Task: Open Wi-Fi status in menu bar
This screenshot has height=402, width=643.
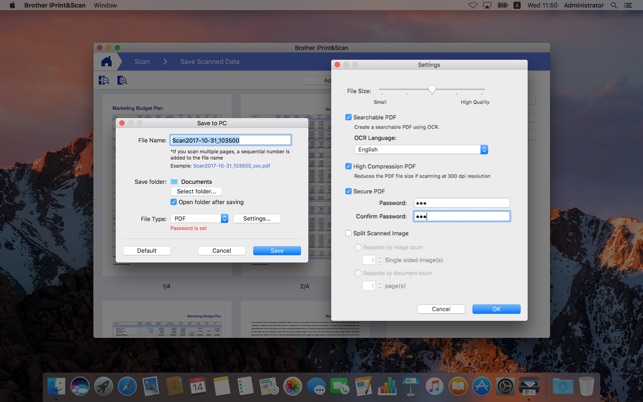Action: click(x=473, y=5)
